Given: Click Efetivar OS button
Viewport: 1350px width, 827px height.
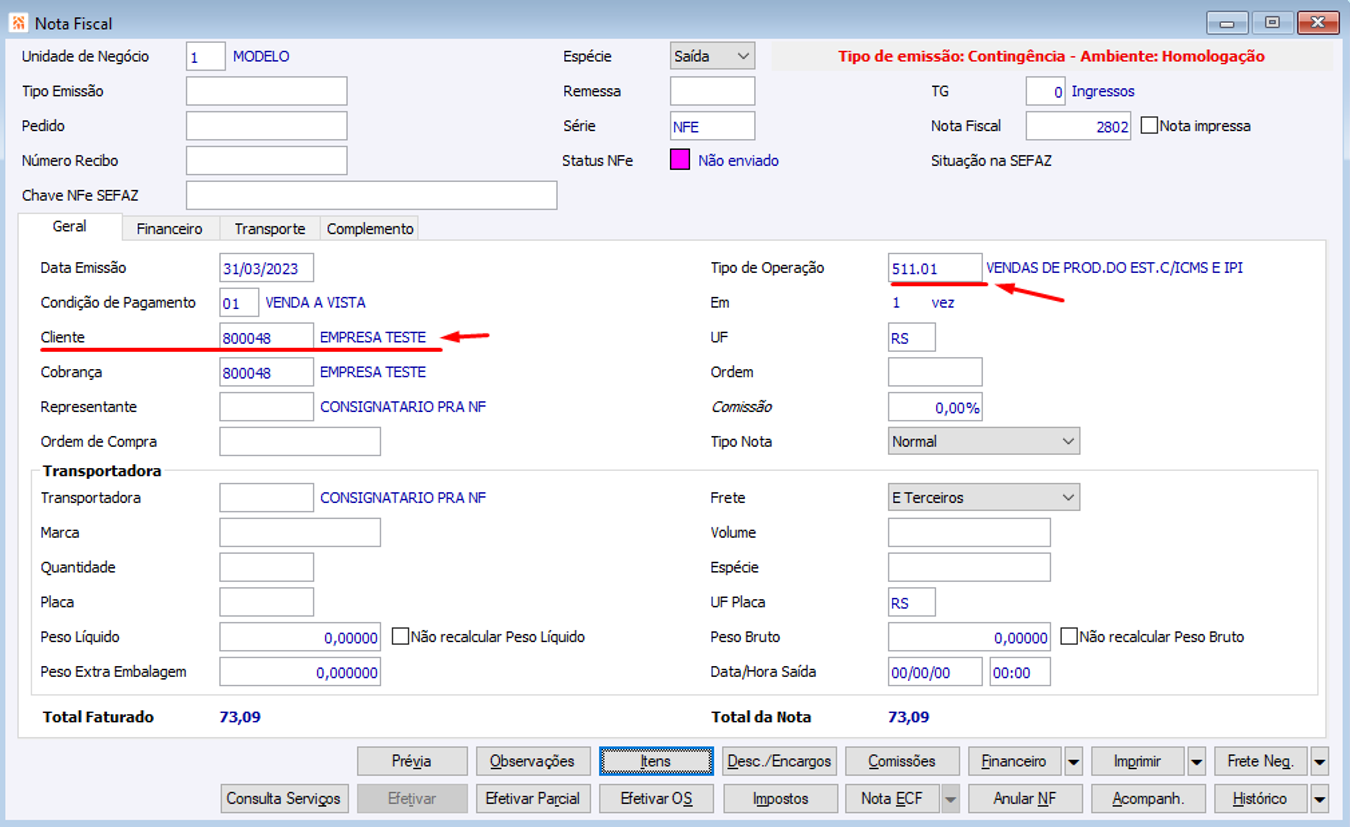Looking at the screenshot, I should click(x=656, y=799).
